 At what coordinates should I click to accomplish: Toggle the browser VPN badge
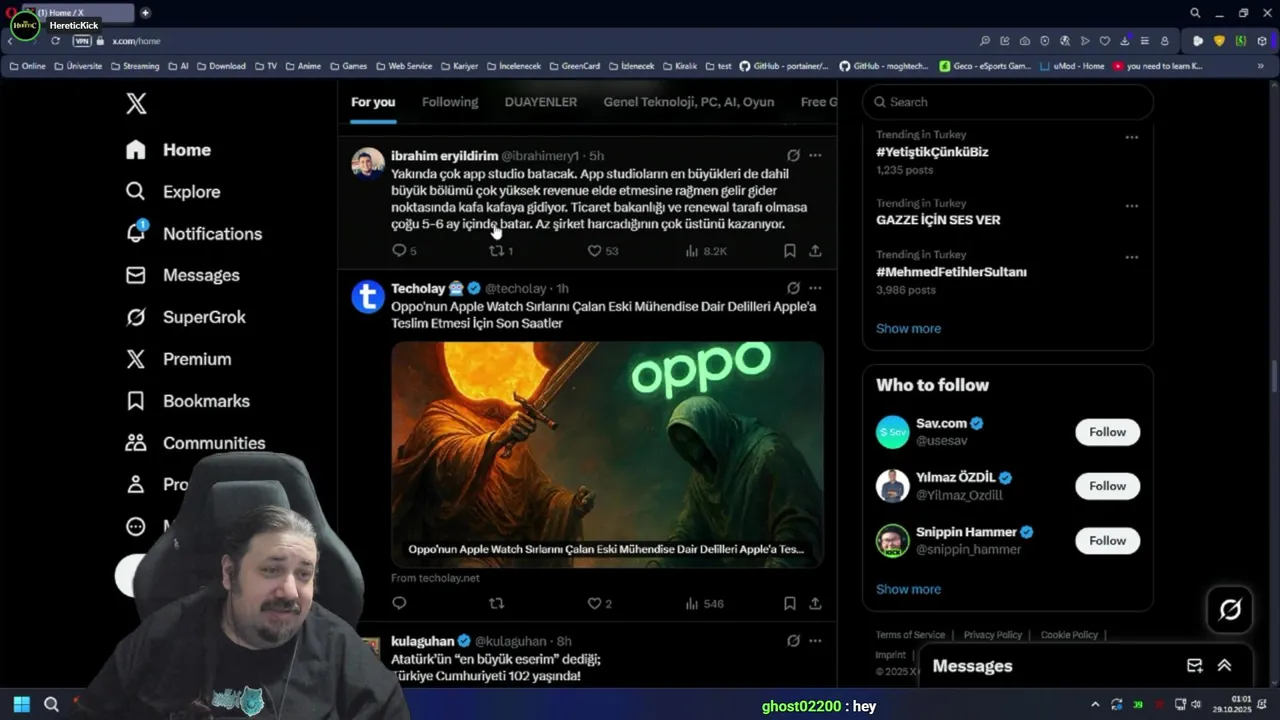82,41
